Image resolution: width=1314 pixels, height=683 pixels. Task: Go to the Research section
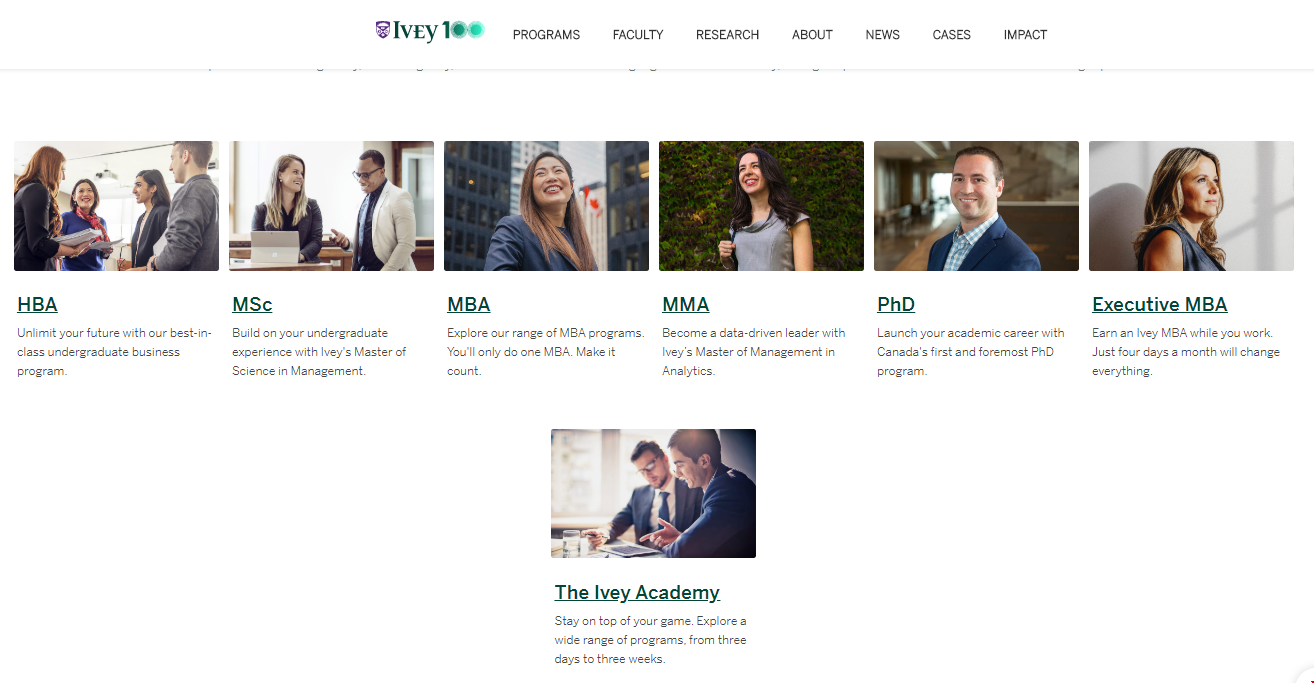(x=727, y=35)
